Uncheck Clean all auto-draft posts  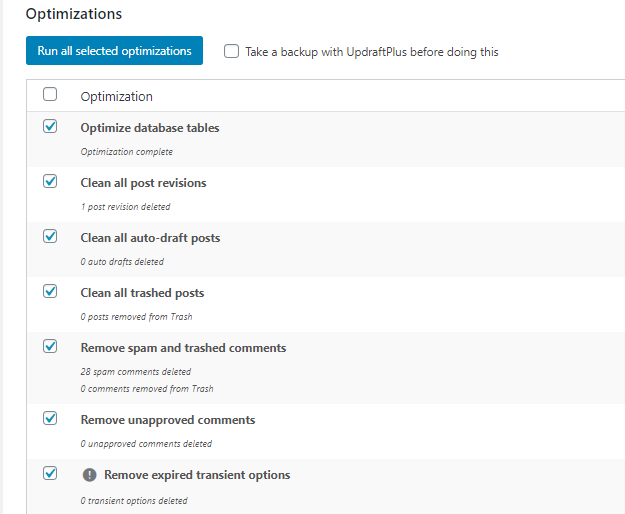pos(50,236)
